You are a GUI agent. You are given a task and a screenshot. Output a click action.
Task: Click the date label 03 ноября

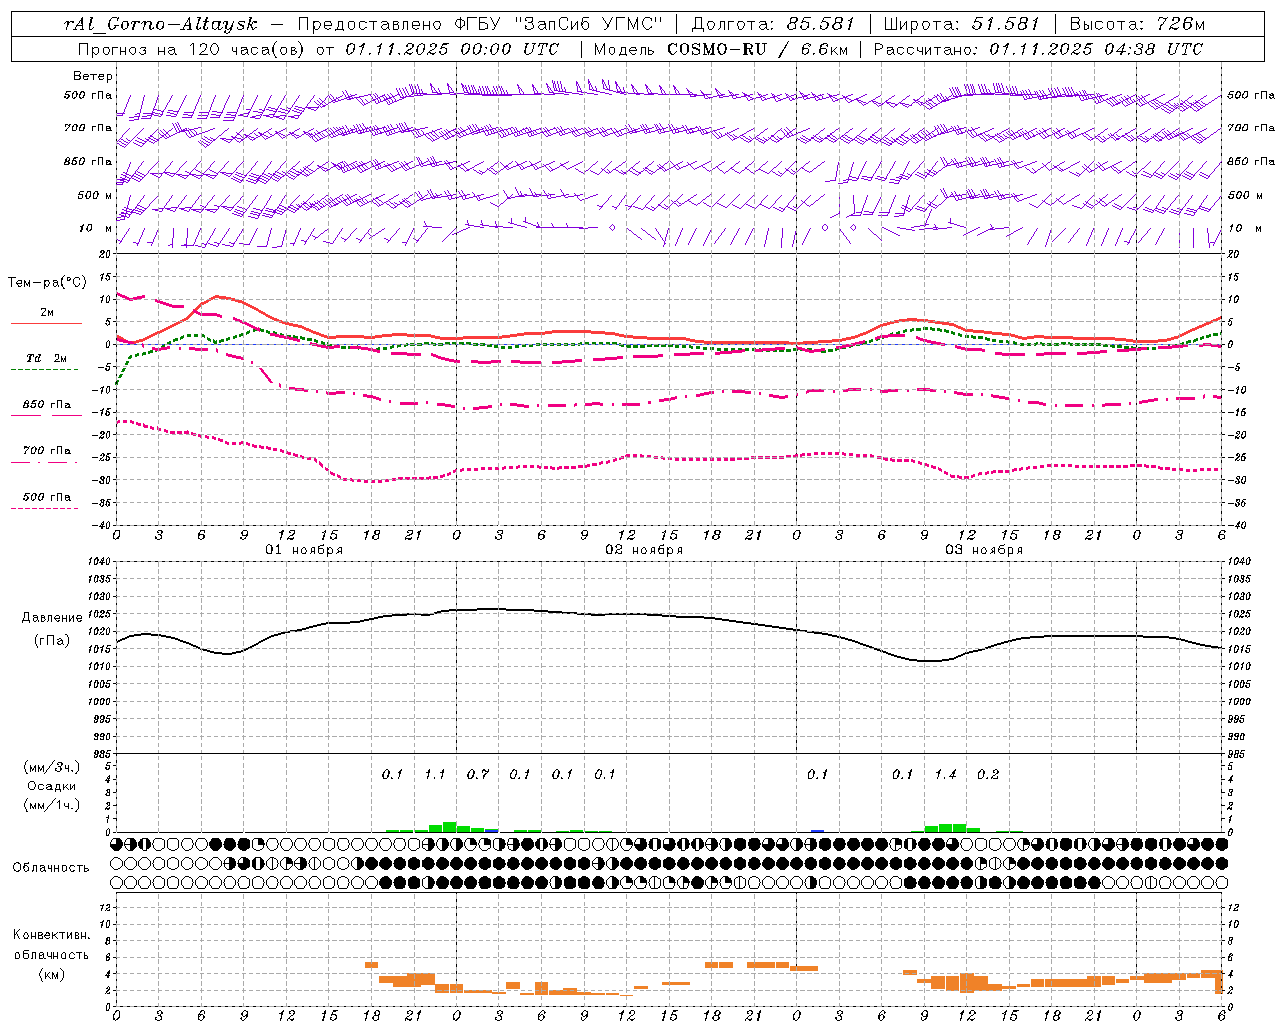[x=984, y=550]
